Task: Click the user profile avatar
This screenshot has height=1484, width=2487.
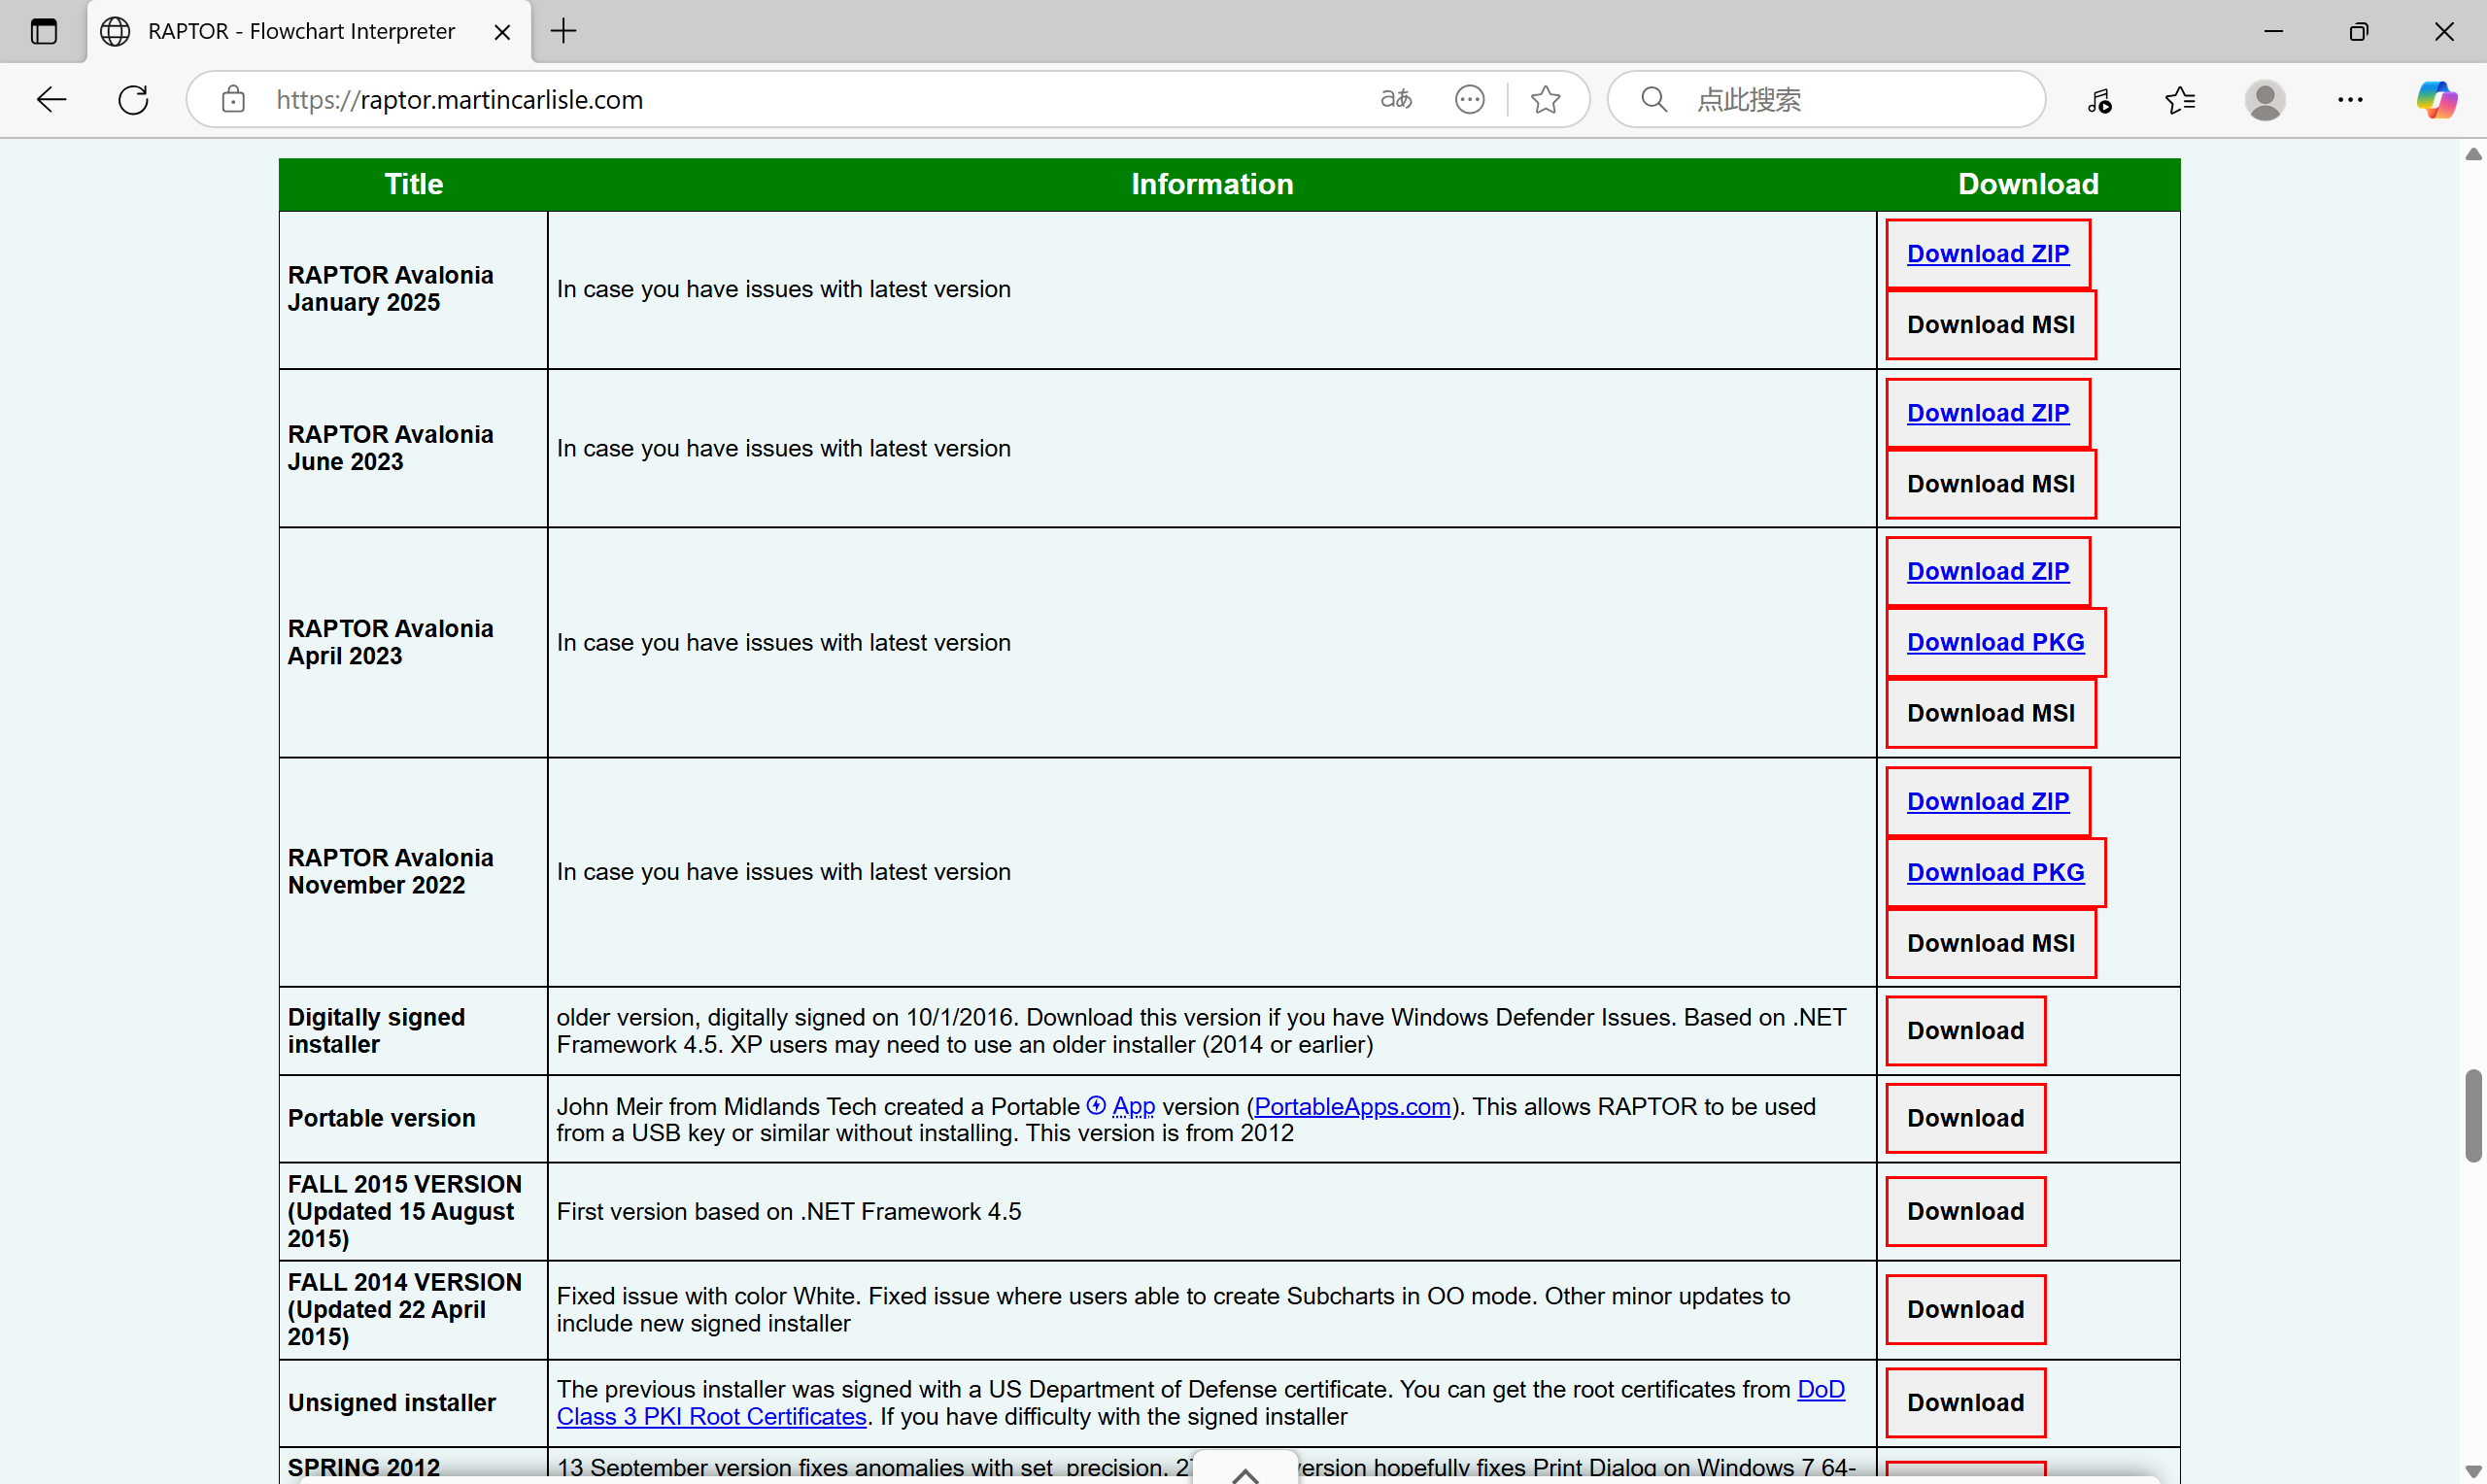Action: pyautogui.click(x=2264, y=99)
